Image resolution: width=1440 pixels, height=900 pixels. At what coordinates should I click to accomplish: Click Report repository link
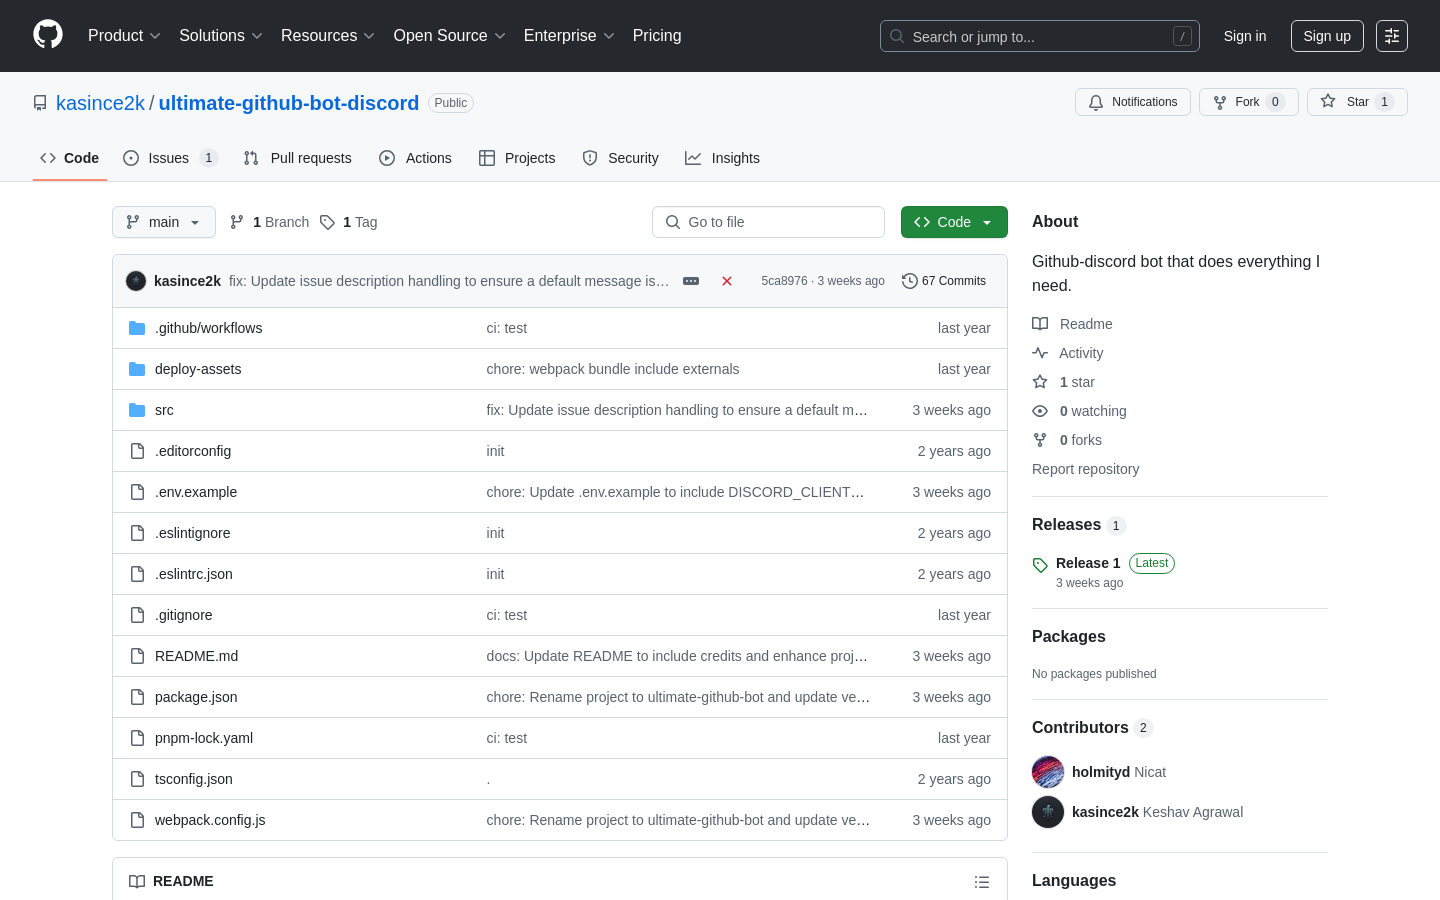tap(1085, 469)
